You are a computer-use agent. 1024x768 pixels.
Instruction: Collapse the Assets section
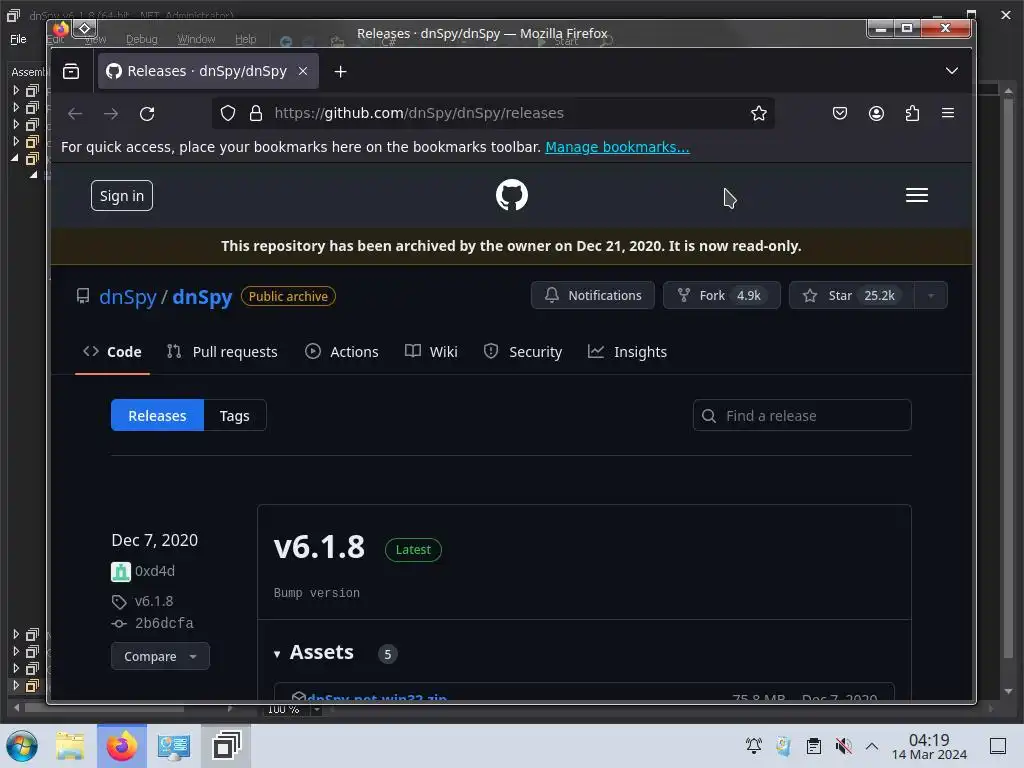pos(314,652)
